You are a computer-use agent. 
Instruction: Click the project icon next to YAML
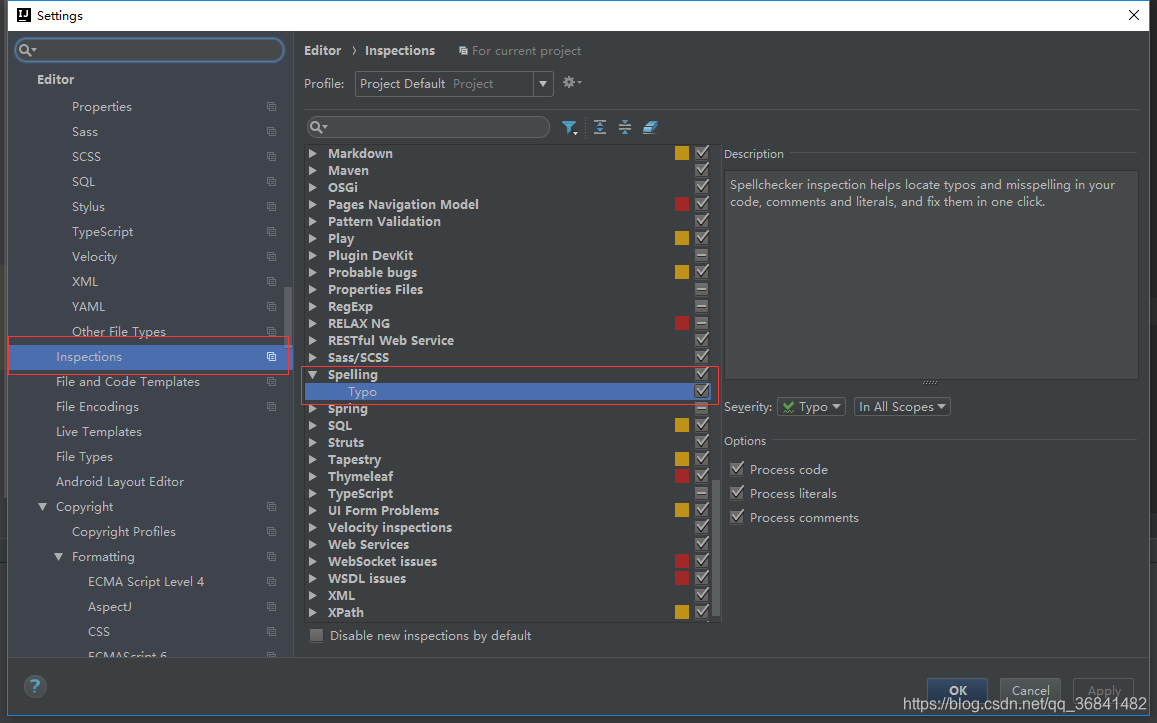coord(272,307)
